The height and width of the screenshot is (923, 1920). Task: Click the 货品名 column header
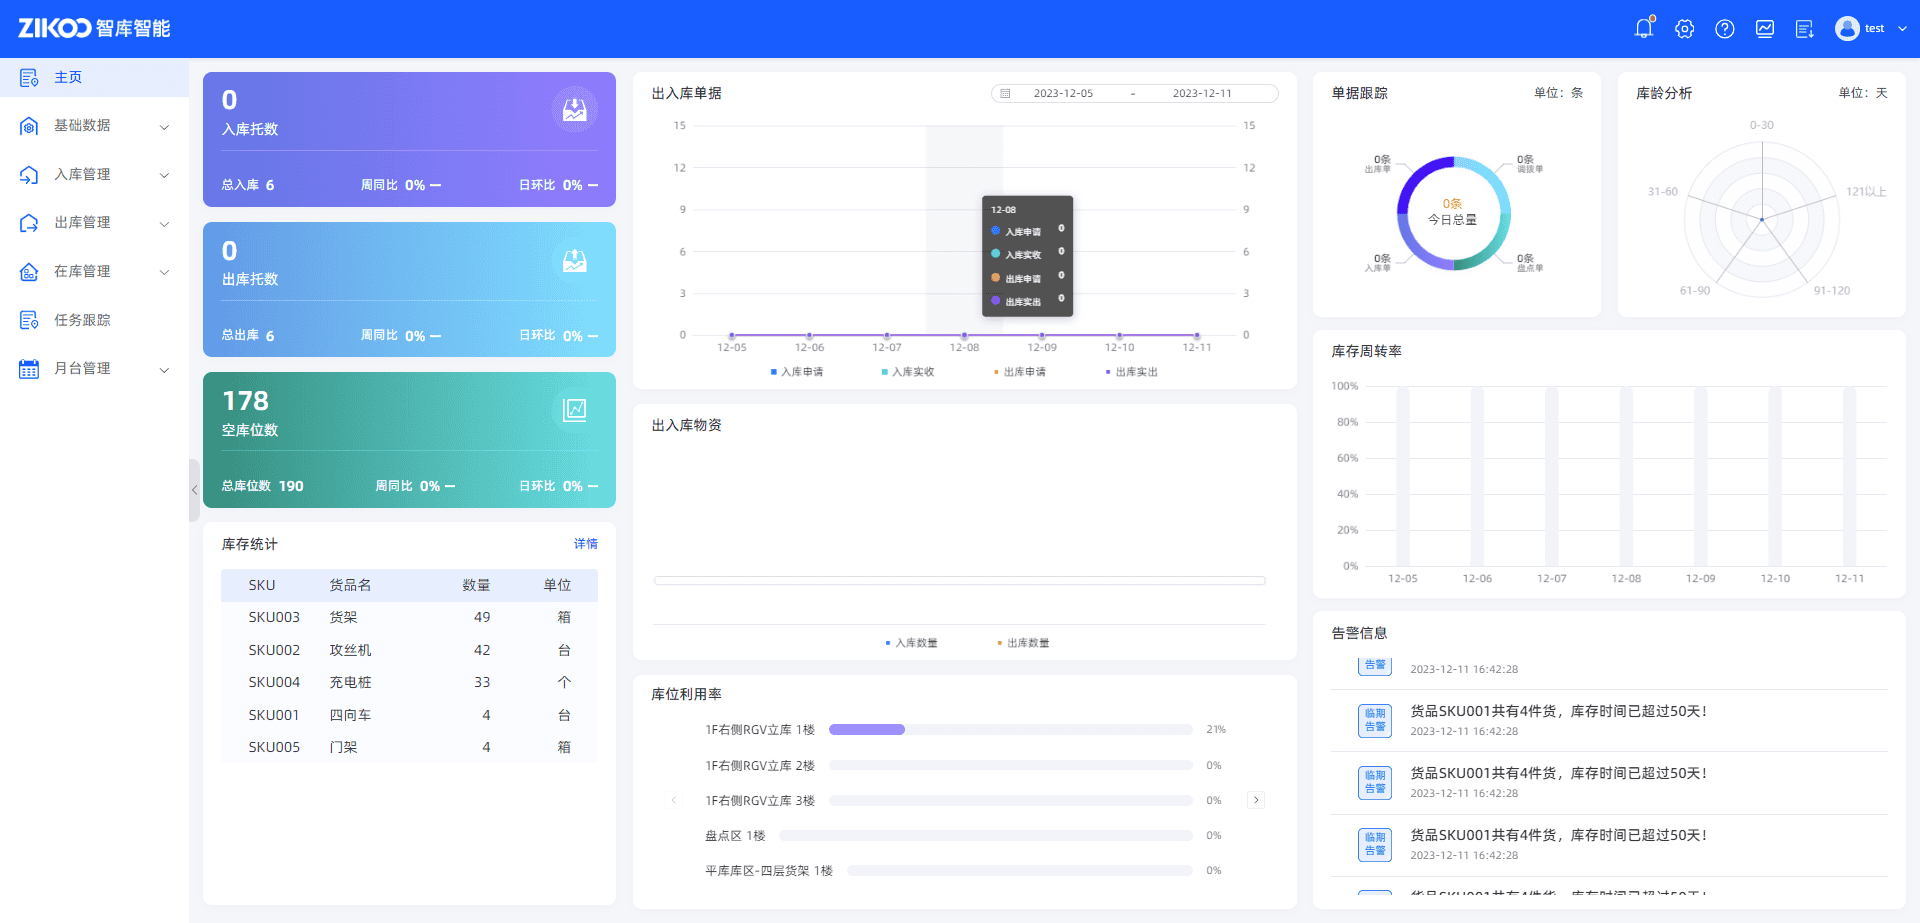(350, 585)
